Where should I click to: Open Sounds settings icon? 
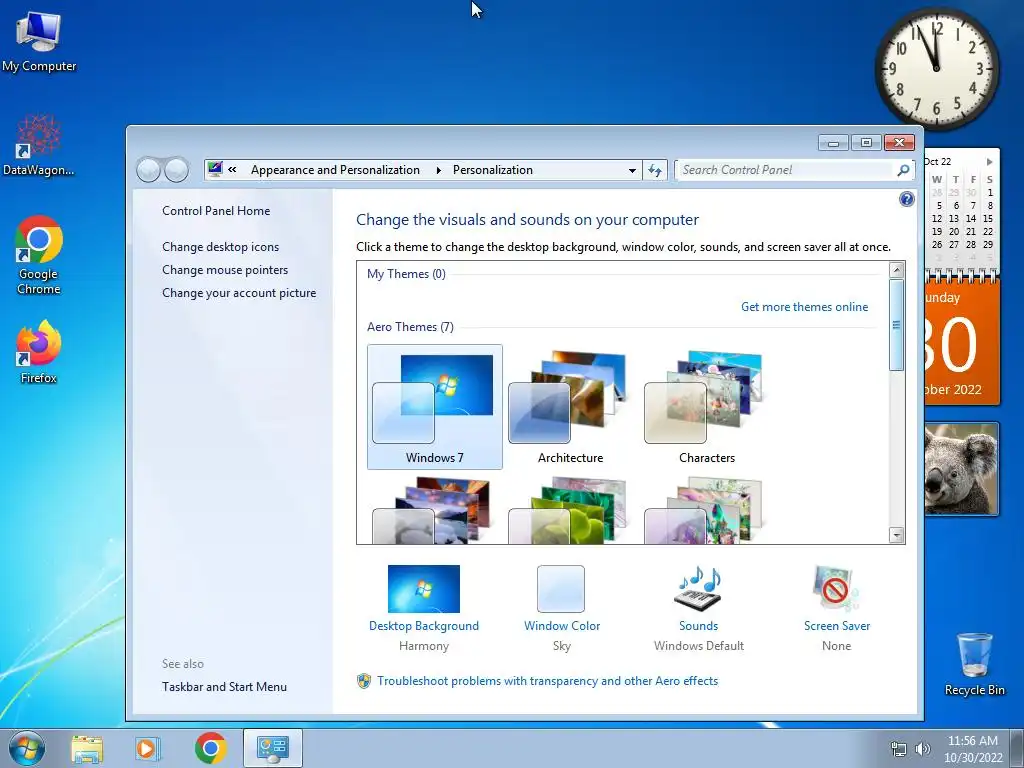698,588
